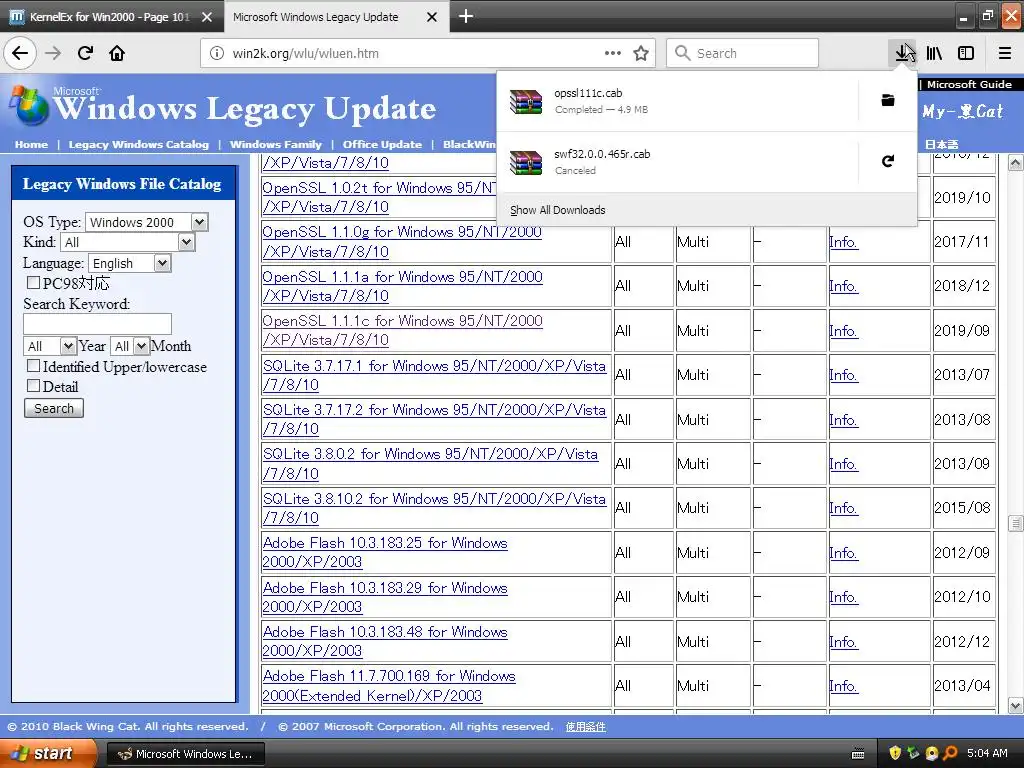This screenshot has width=1024, height=768.
Task: Open Info. link for SQLite 3.8.0.2
Action: 843,464
